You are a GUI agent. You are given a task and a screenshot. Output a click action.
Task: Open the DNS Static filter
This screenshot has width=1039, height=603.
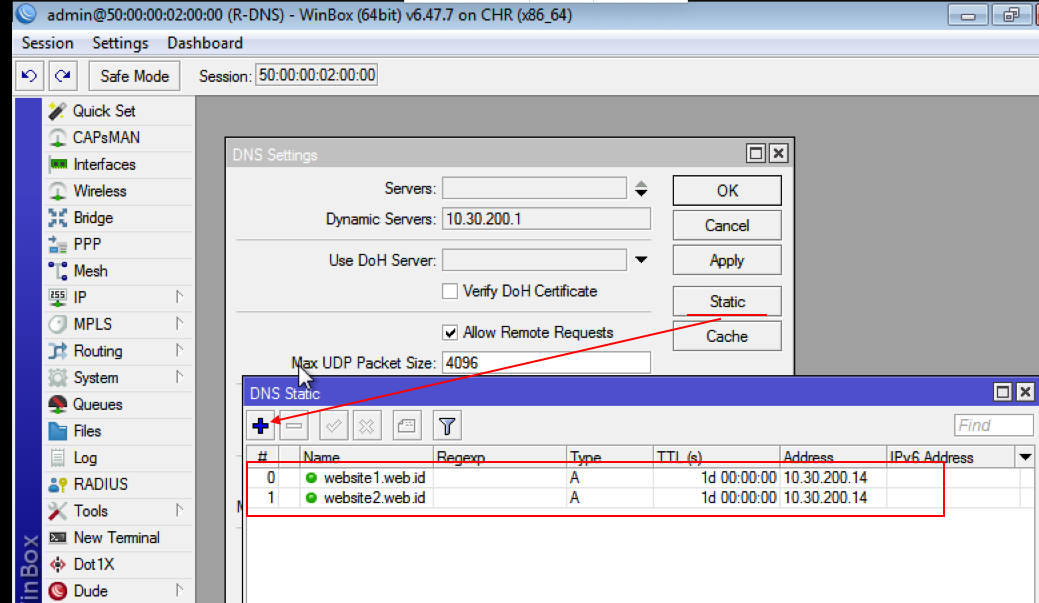(x=447, y=425)
